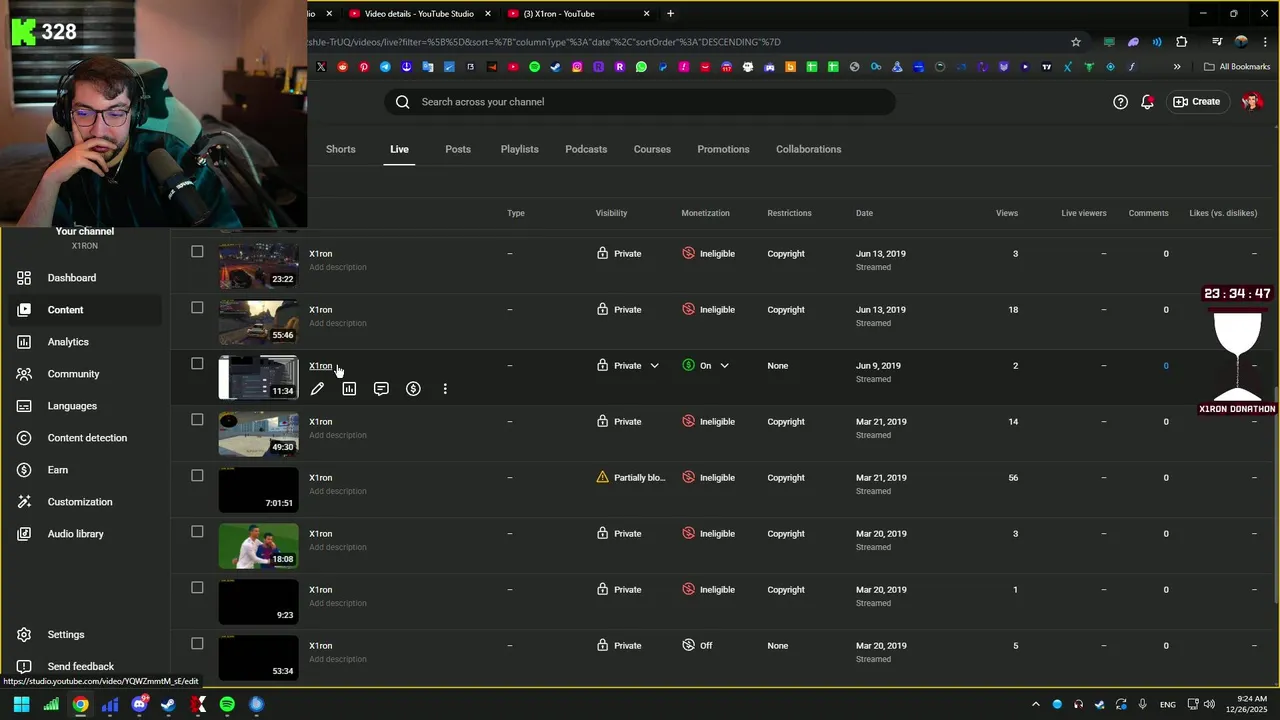1280x720 pixels.
Task: Open the Podcasts tab
Action: 586,149
